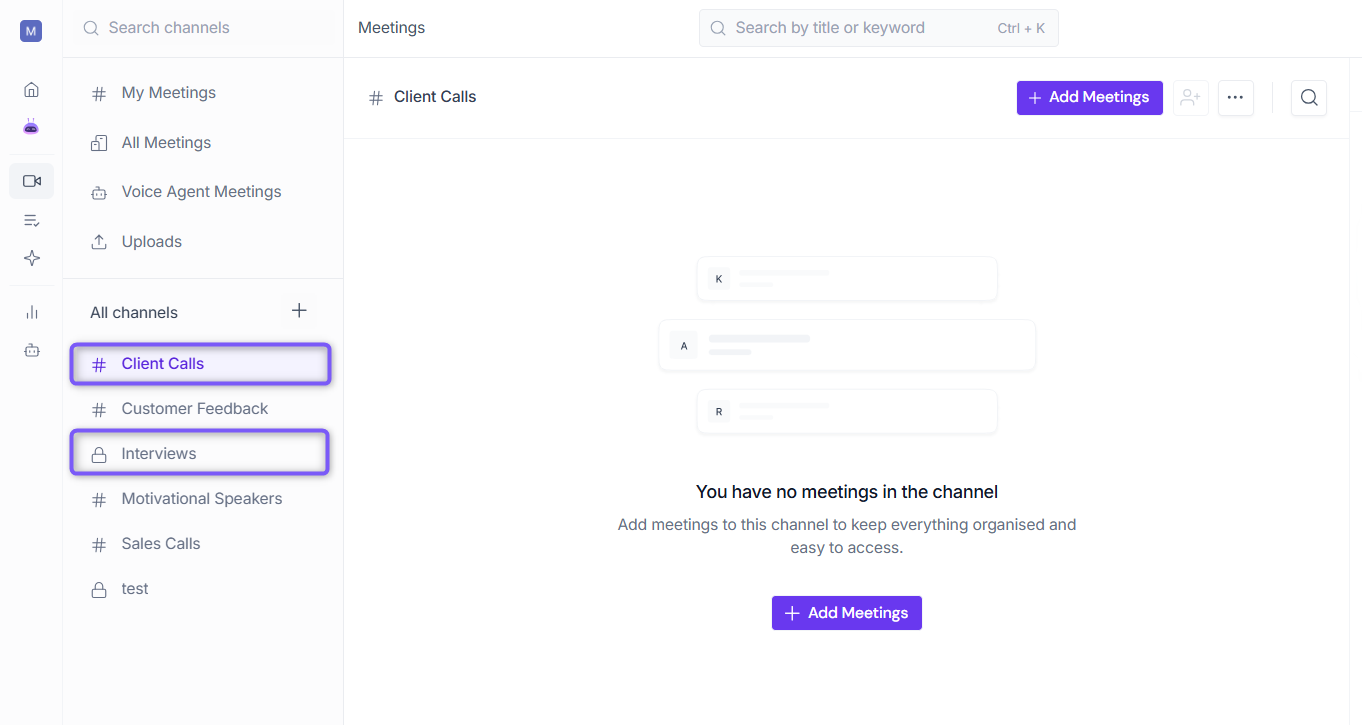Screen dimensions: 1362x725
Task: Click the add member person icon
Action: 1190,98
